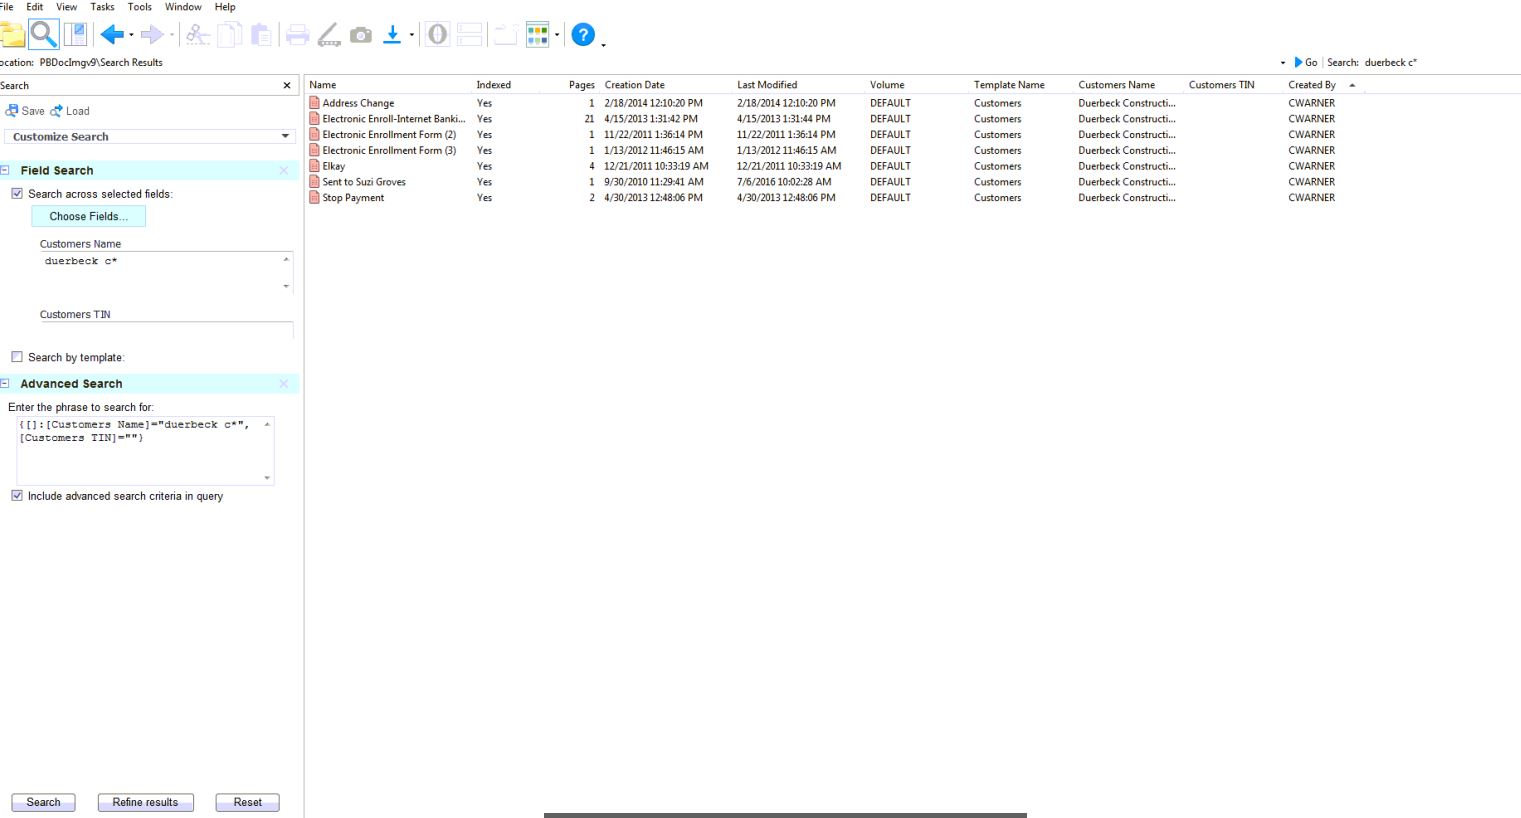Click the Scan document toolbar icon

[x=329, y=35]
